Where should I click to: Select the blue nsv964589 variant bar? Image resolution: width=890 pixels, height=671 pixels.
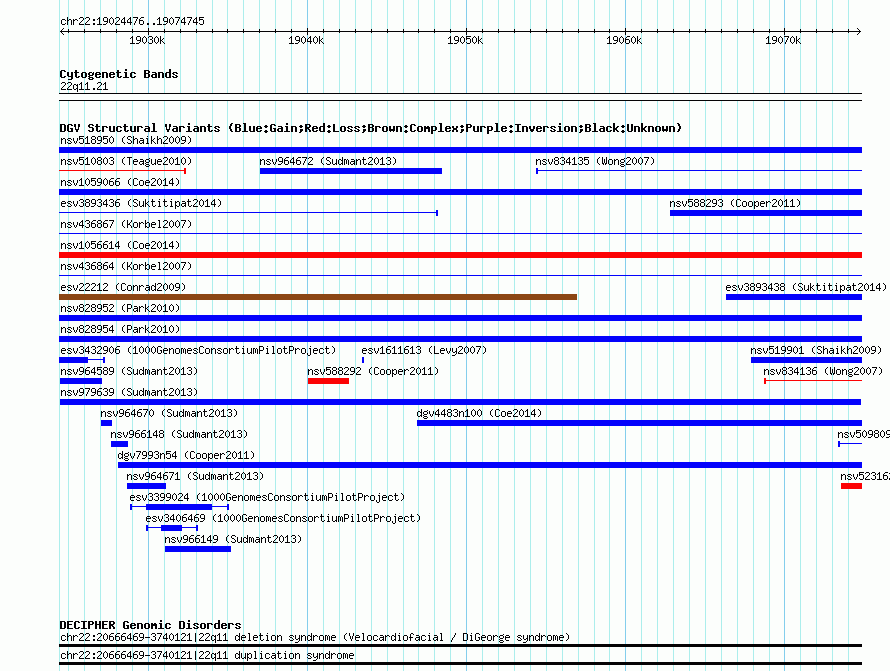point(81,381)
